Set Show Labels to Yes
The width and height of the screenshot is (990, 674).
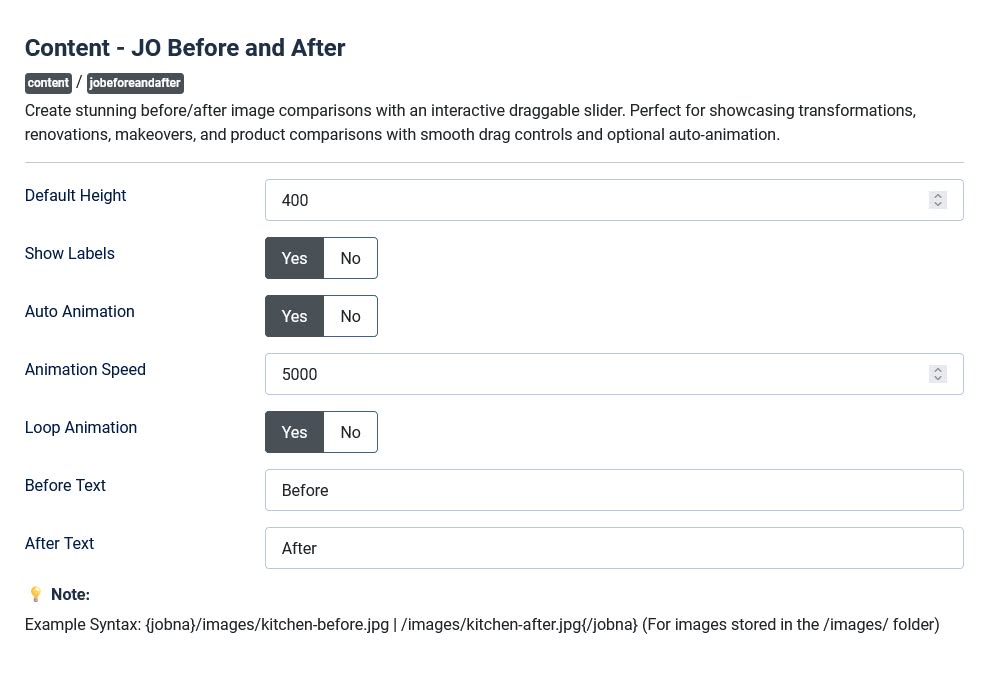tap(294, 258)
